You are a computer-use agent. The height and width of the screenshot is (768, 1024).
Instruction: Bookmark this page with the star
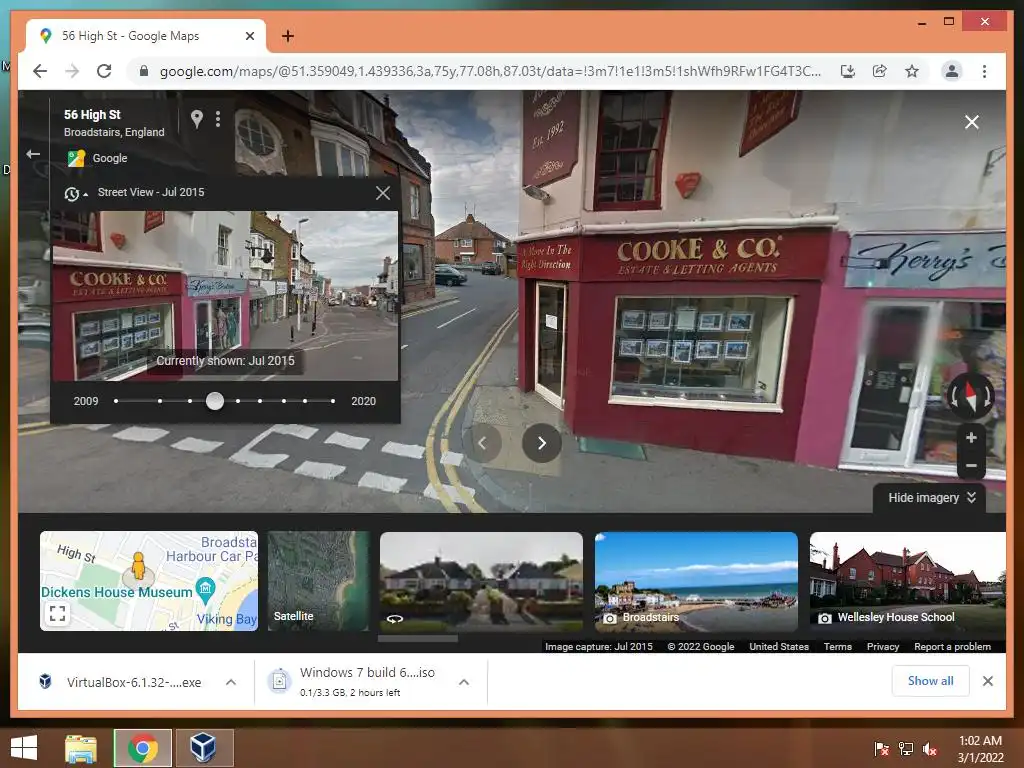[912, 71]
